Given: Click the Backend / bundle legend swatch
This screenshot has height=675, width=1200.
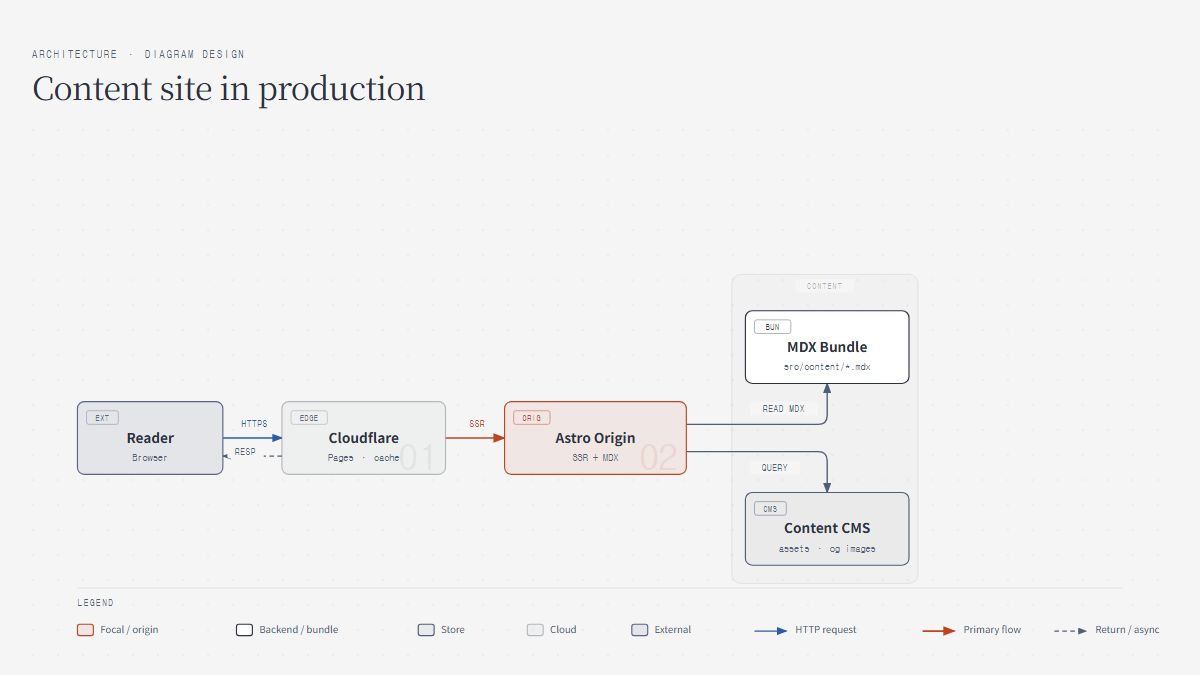Looking at the screenshot, I should click(x=244, y=630).
